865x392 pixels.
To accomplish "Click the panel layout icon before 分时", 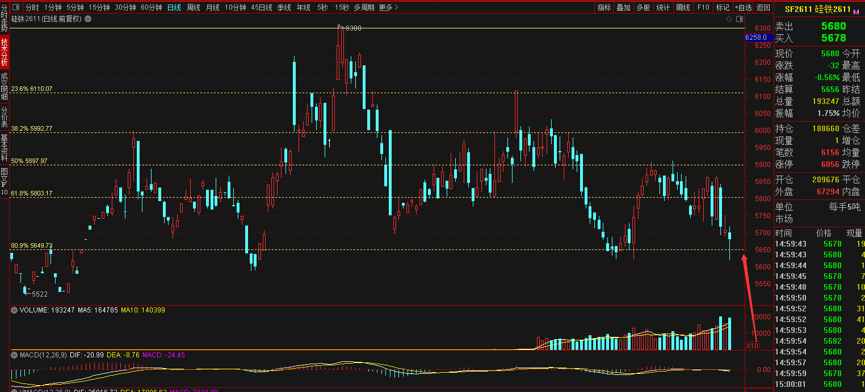I will (15, 8).
